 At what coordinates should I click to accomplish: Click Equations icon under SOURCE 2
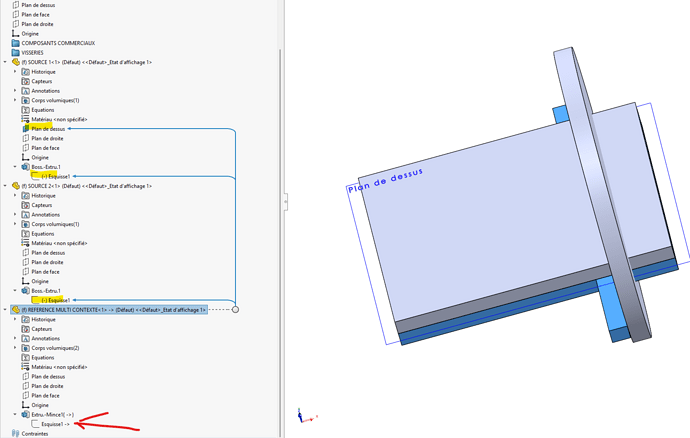point(26,234)
